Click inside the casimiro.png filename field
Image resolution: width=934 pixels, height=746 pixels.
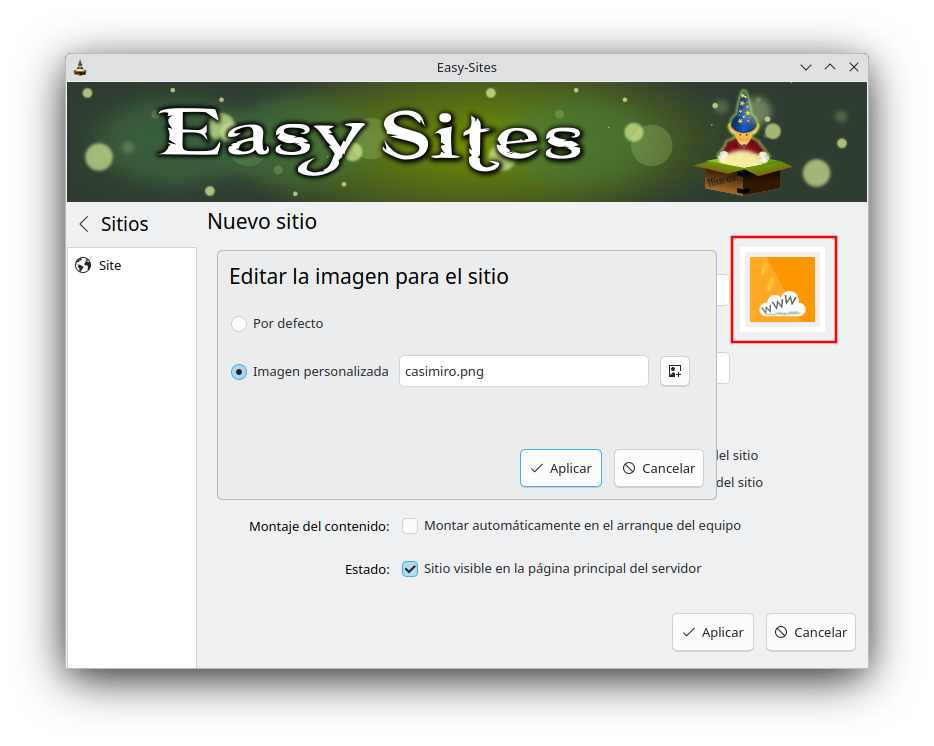523,371
